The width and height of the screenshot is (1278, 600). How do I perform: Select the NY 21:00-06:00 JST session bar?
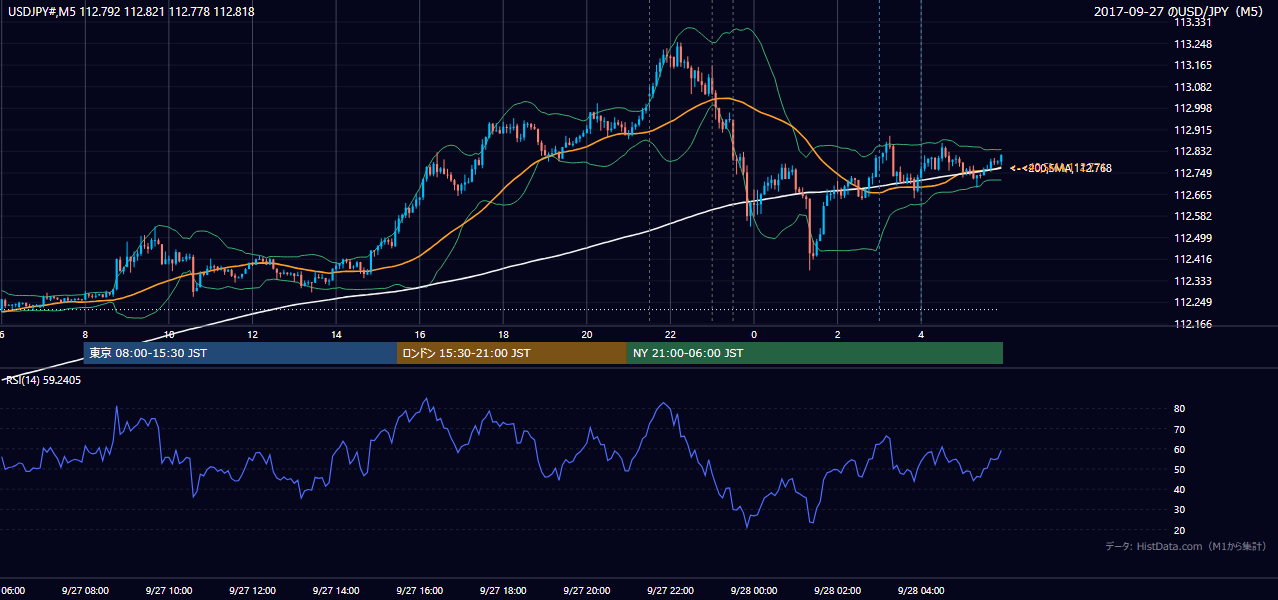pos(815,353)
